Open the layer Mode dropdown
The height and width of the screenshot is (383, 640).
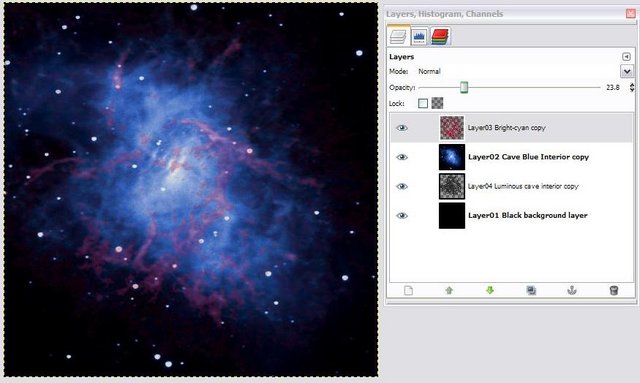click(627, 71)
